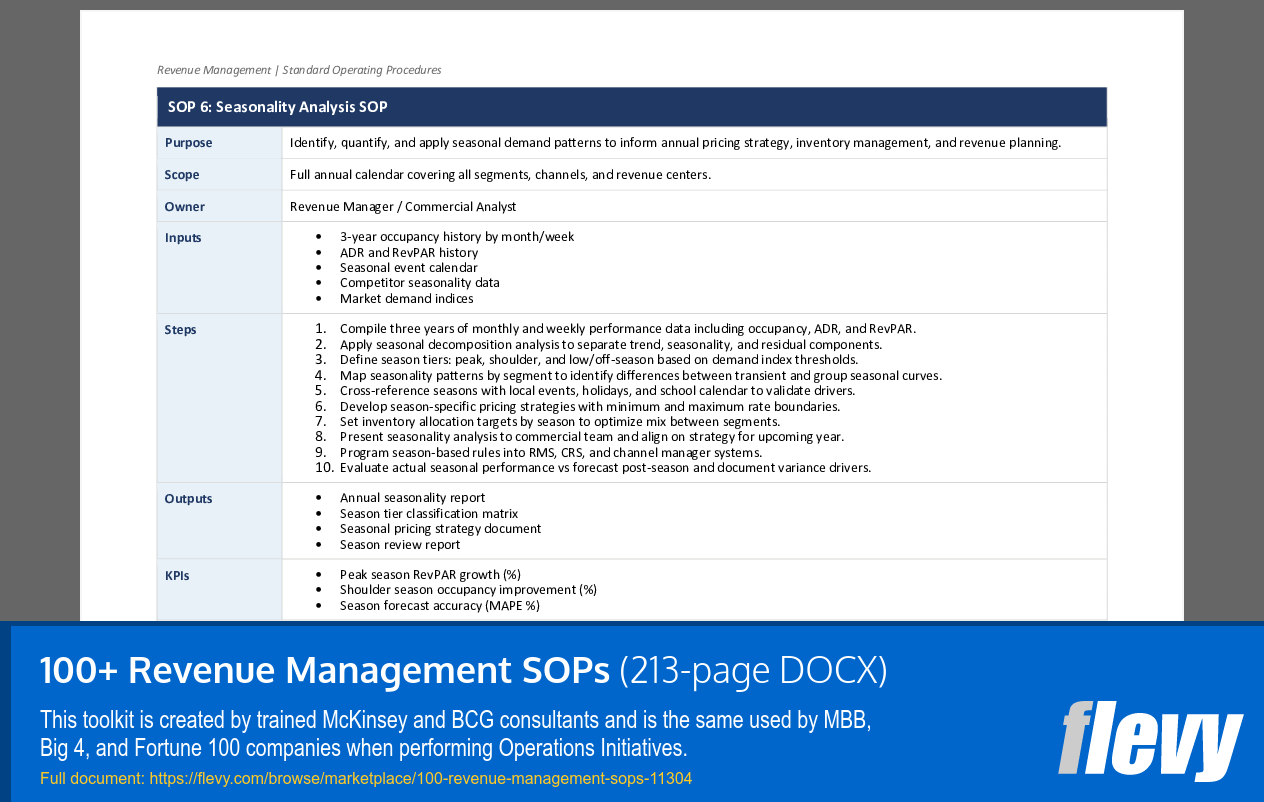Select the Annual seasonality report output item
Viewport: 1264px width, 802px height.
(x=413, y=497)
